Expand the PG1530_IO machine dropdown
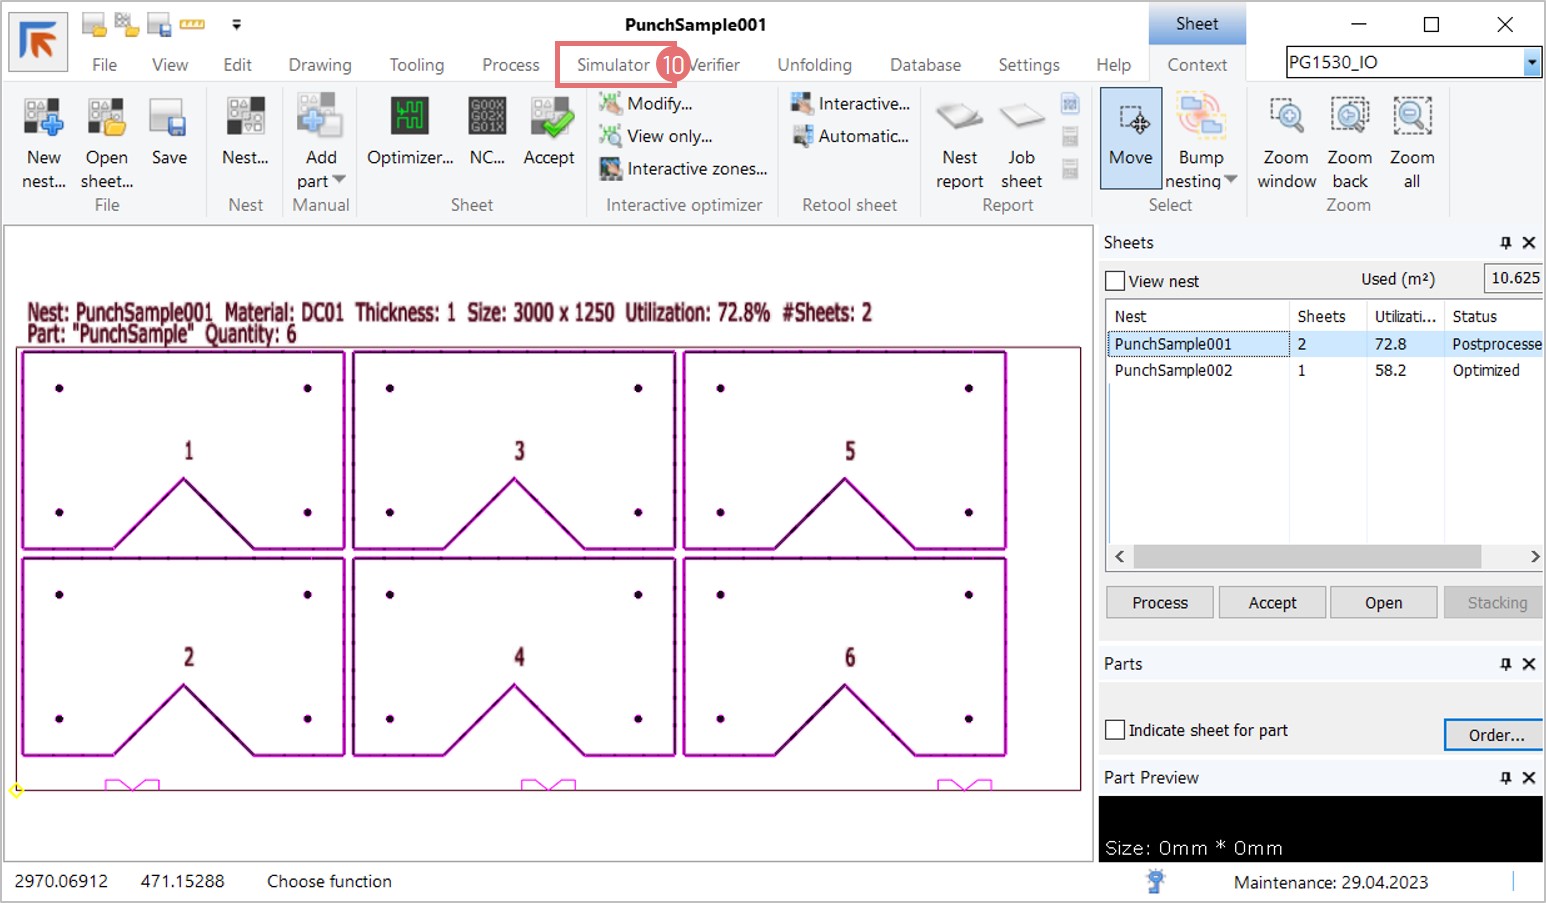This screenshot has height=903, width=1546. (x=1531, y=63)
